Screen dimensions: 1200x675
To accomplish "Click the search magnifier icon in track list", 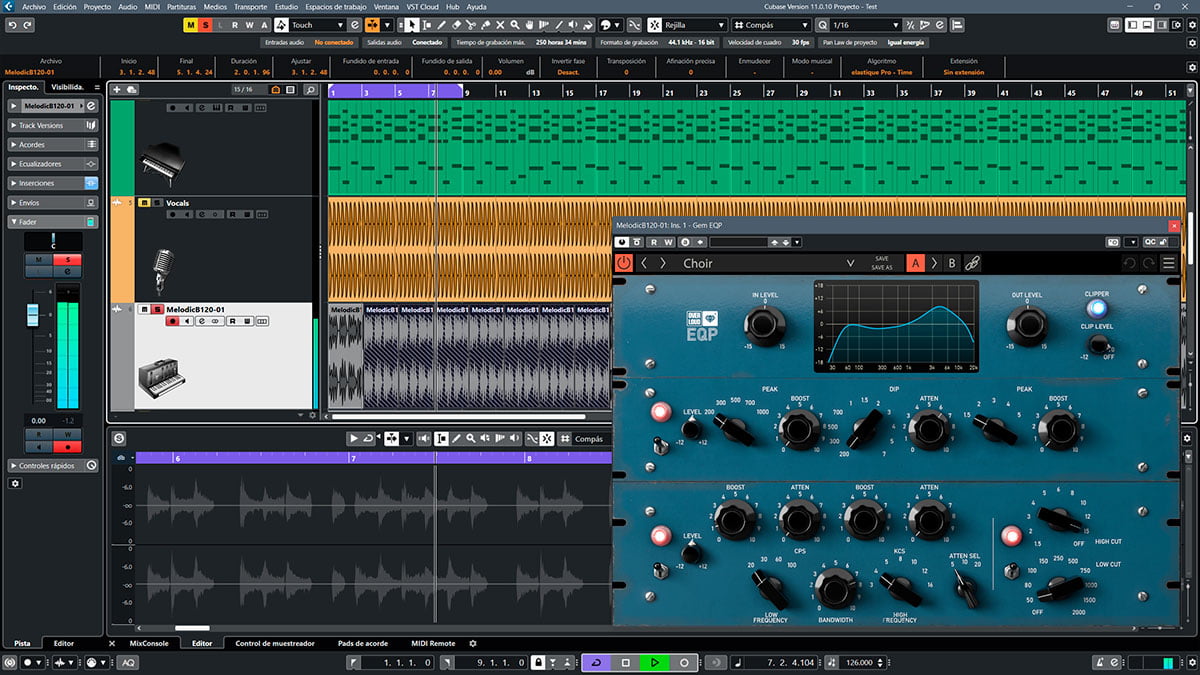I will coord(311,90).
